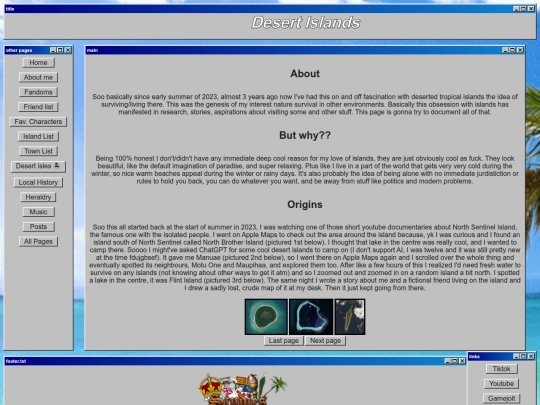Open the Music page
The height and width of the screenshot is (405, 540).
click(38, 212)
